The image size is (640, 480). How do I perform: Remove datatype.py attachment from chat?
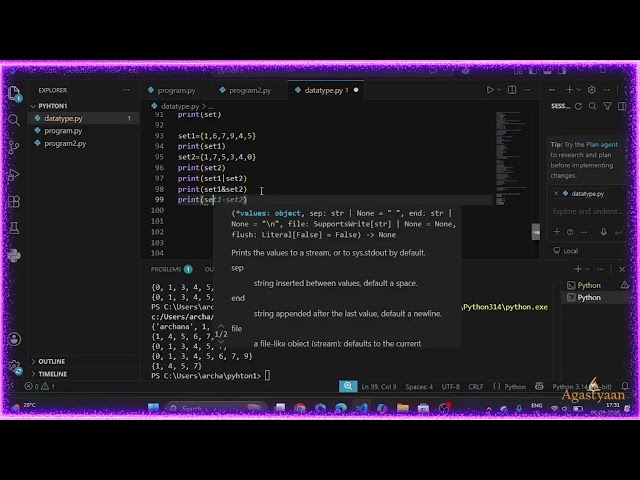click(x=556, y=193)
